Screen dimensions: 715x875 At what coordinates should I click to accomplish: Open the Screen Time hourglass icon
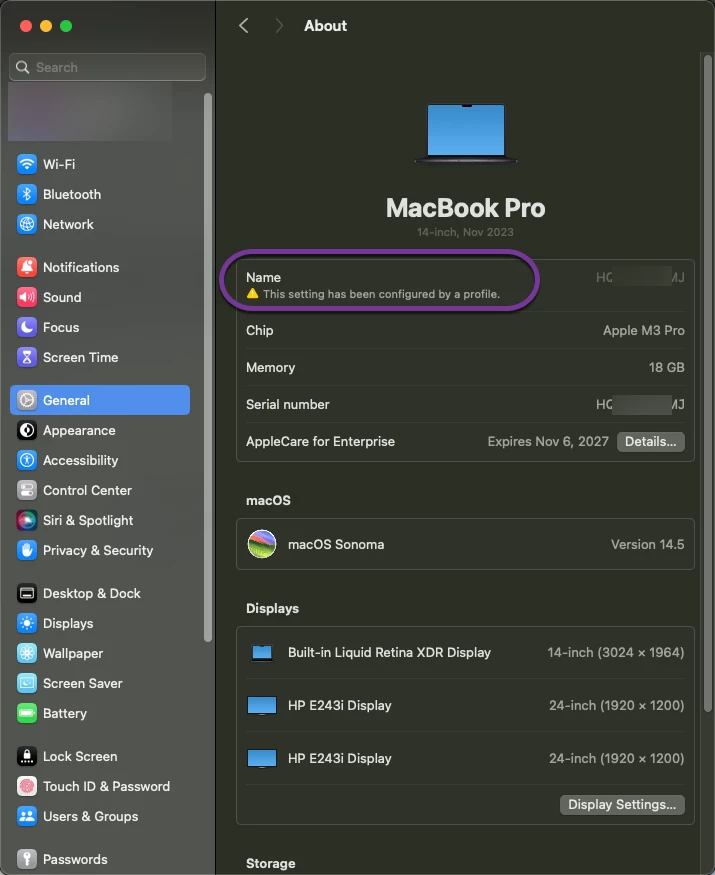point(27,358)
